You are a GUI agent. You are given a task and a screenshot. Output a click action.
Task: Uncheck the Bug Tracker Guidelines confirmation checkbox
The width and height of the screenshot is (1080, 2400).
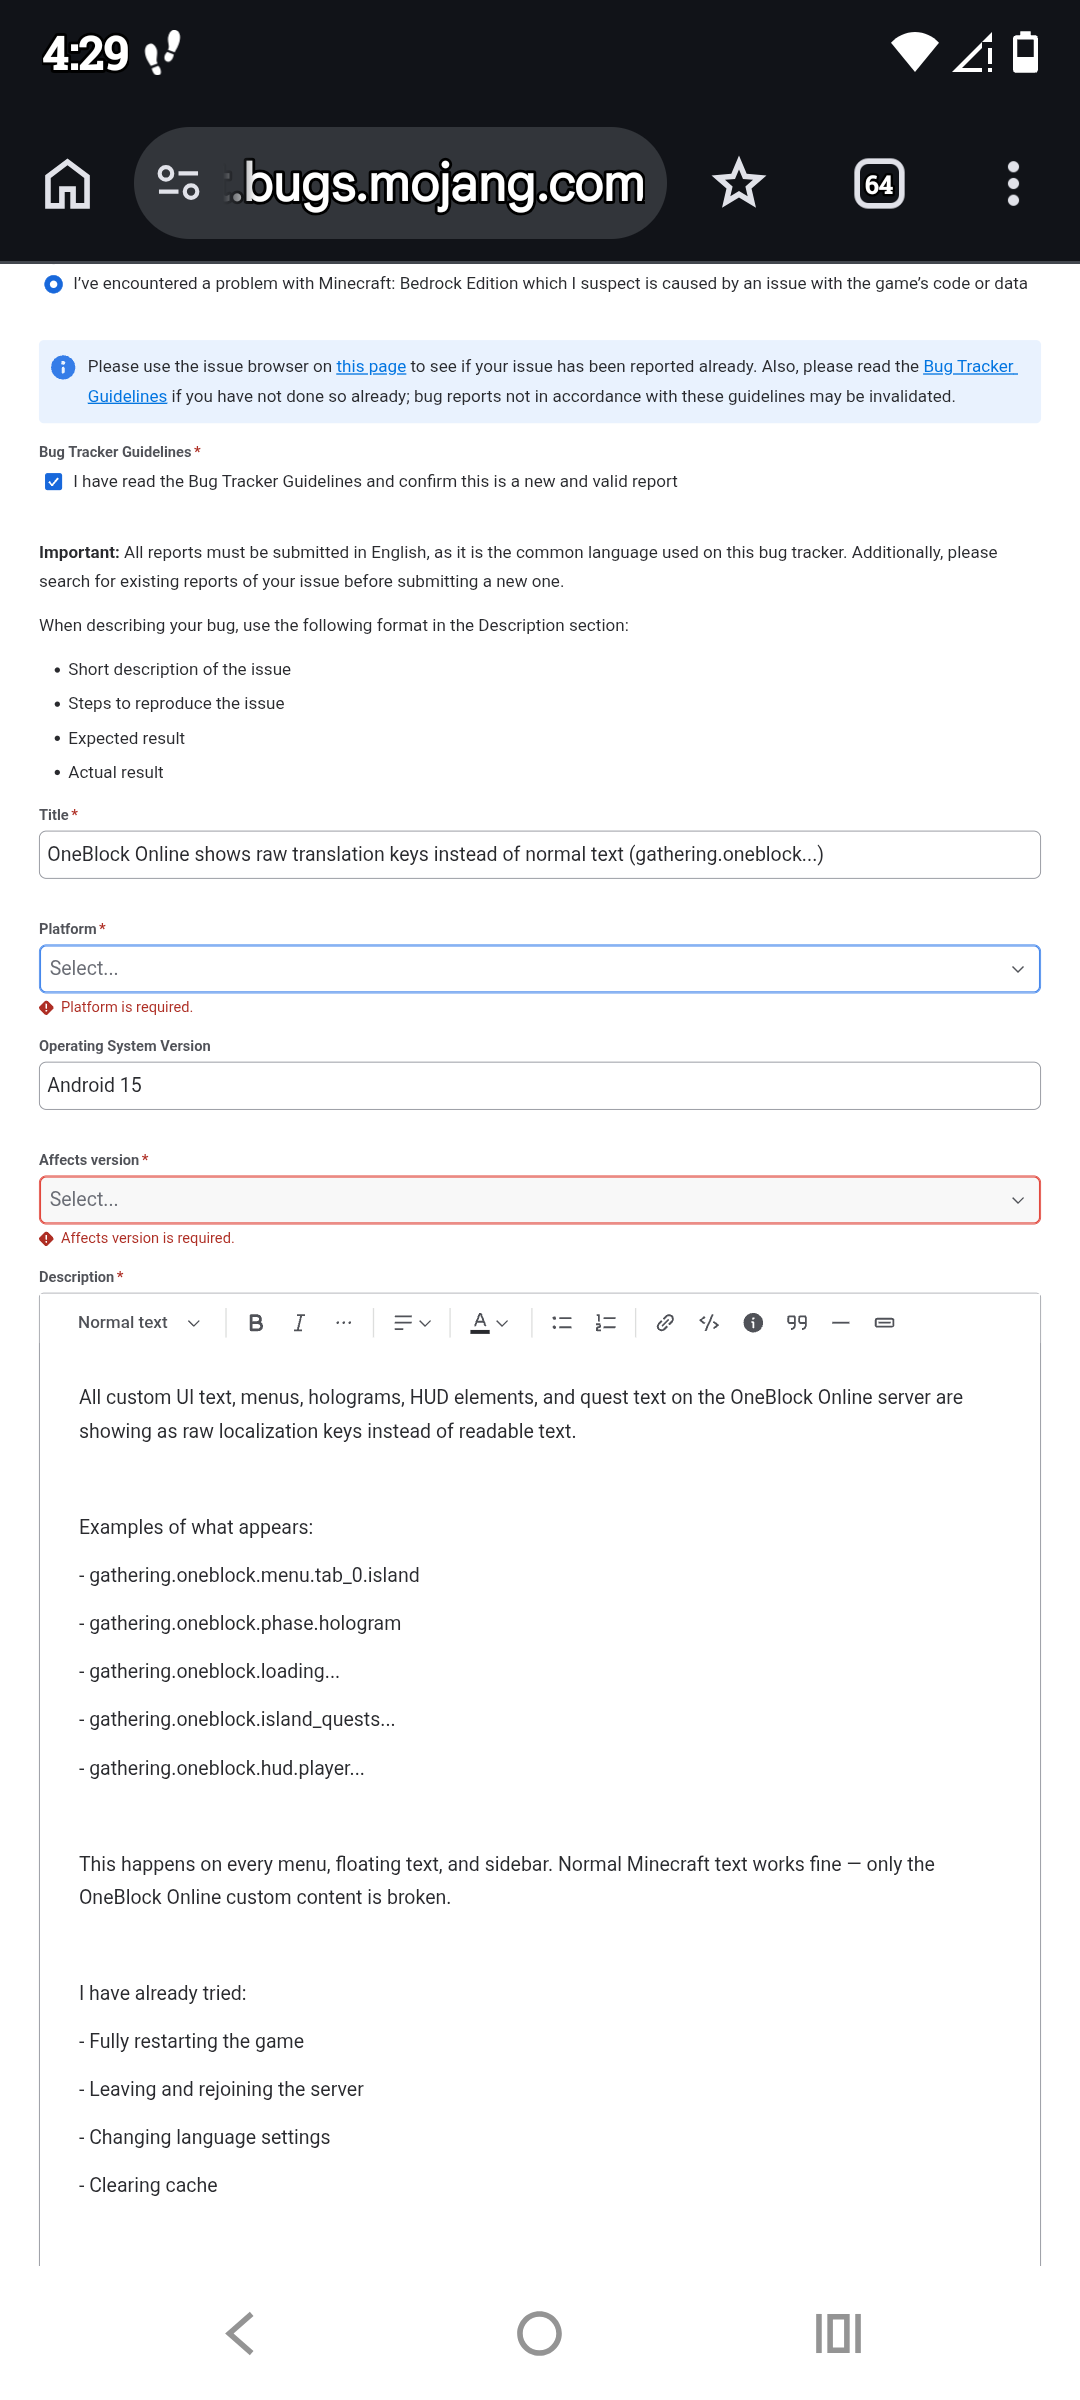[54, 482]
